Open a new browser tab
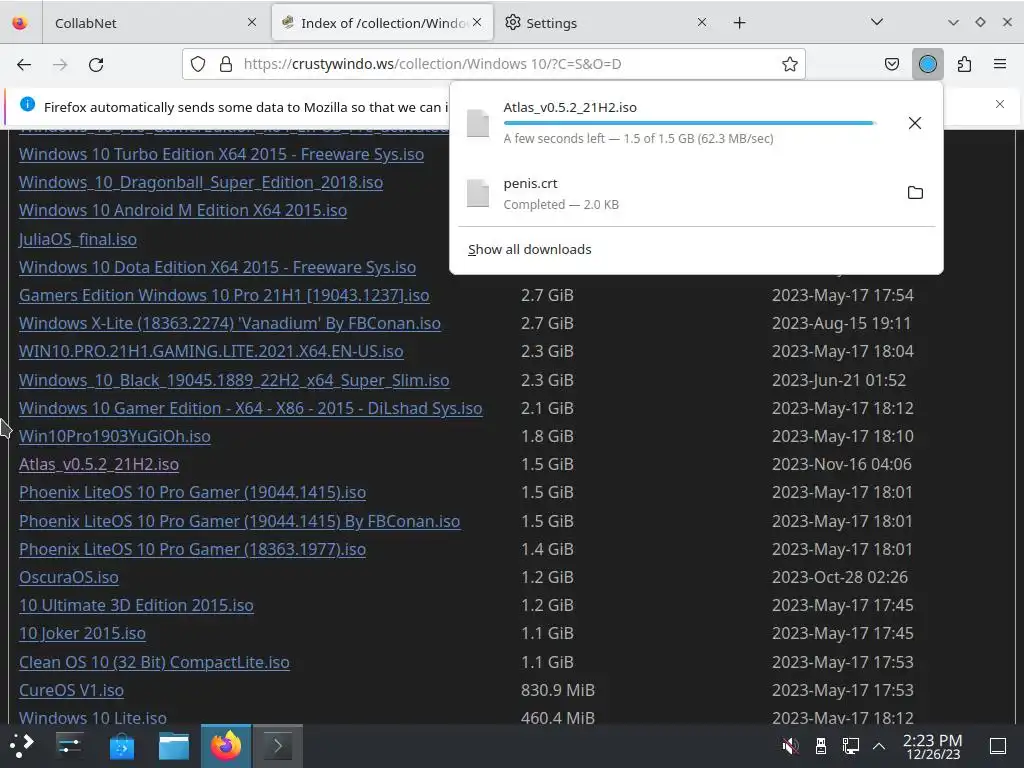 739,23
